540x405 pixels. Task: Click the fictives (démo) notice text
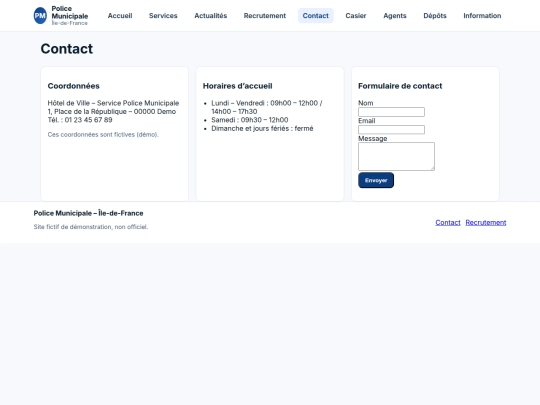(x=103, y=134)
